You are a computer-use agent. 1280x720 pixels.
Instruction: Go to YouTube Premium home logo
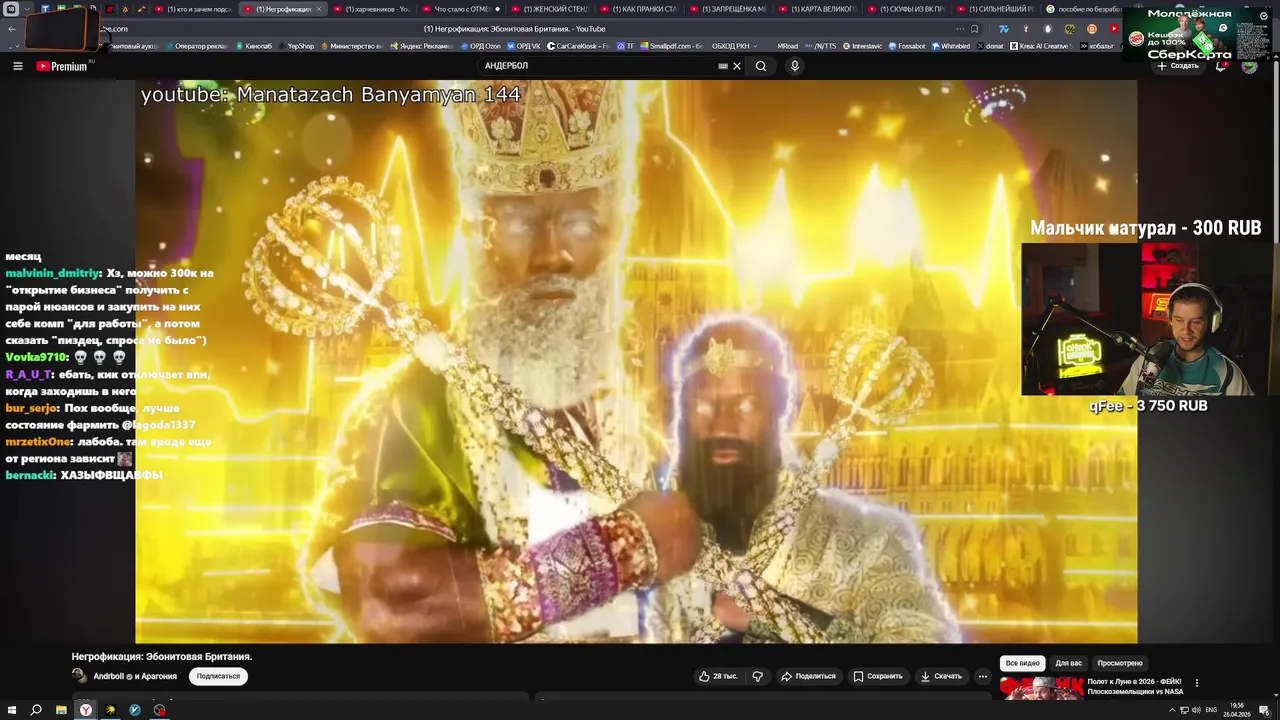[x=61, y=66]
